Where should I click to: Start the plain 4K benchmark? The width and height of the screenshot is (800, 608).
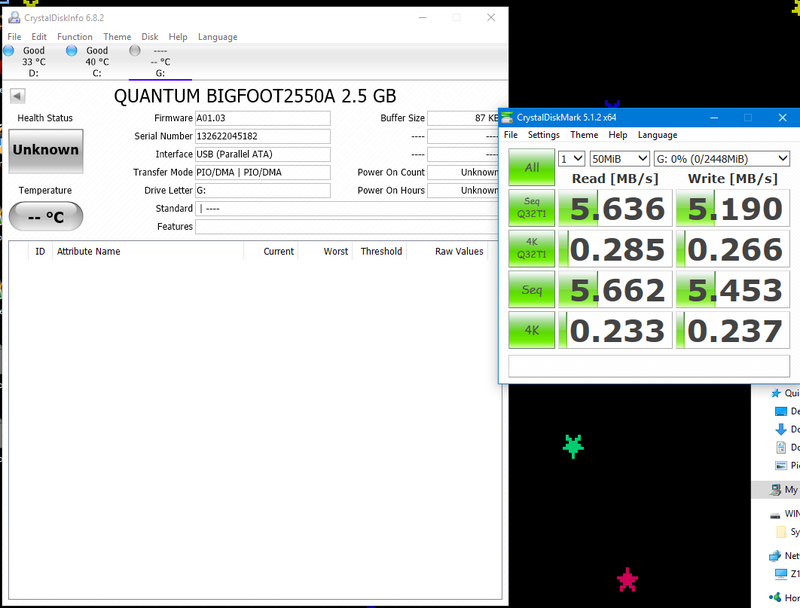532,331
